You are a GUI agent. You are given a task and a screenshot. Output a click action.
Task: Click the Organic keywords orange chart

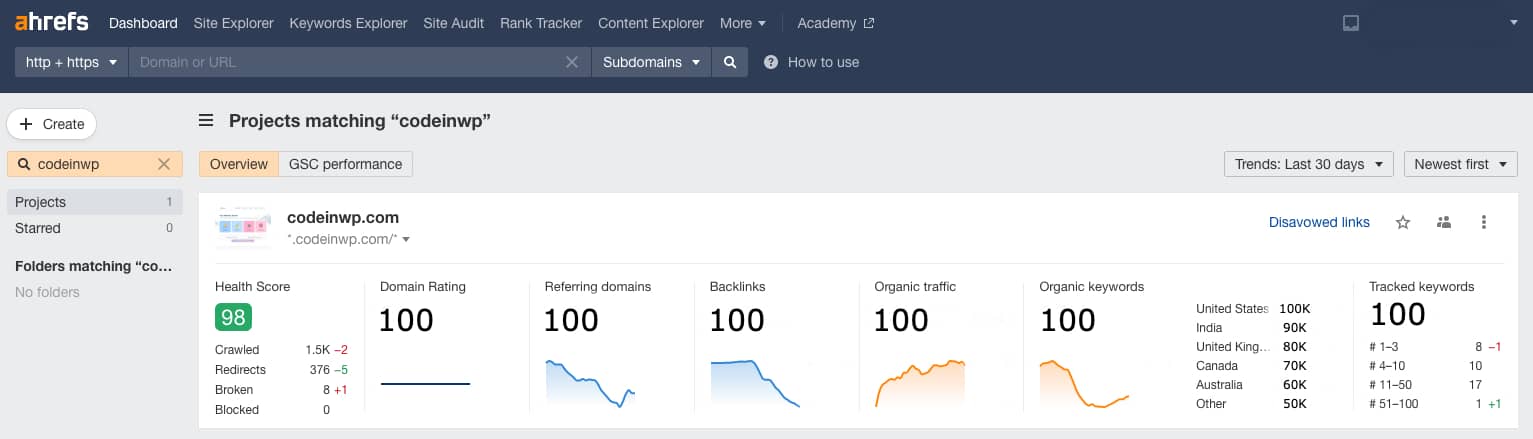1085,383
